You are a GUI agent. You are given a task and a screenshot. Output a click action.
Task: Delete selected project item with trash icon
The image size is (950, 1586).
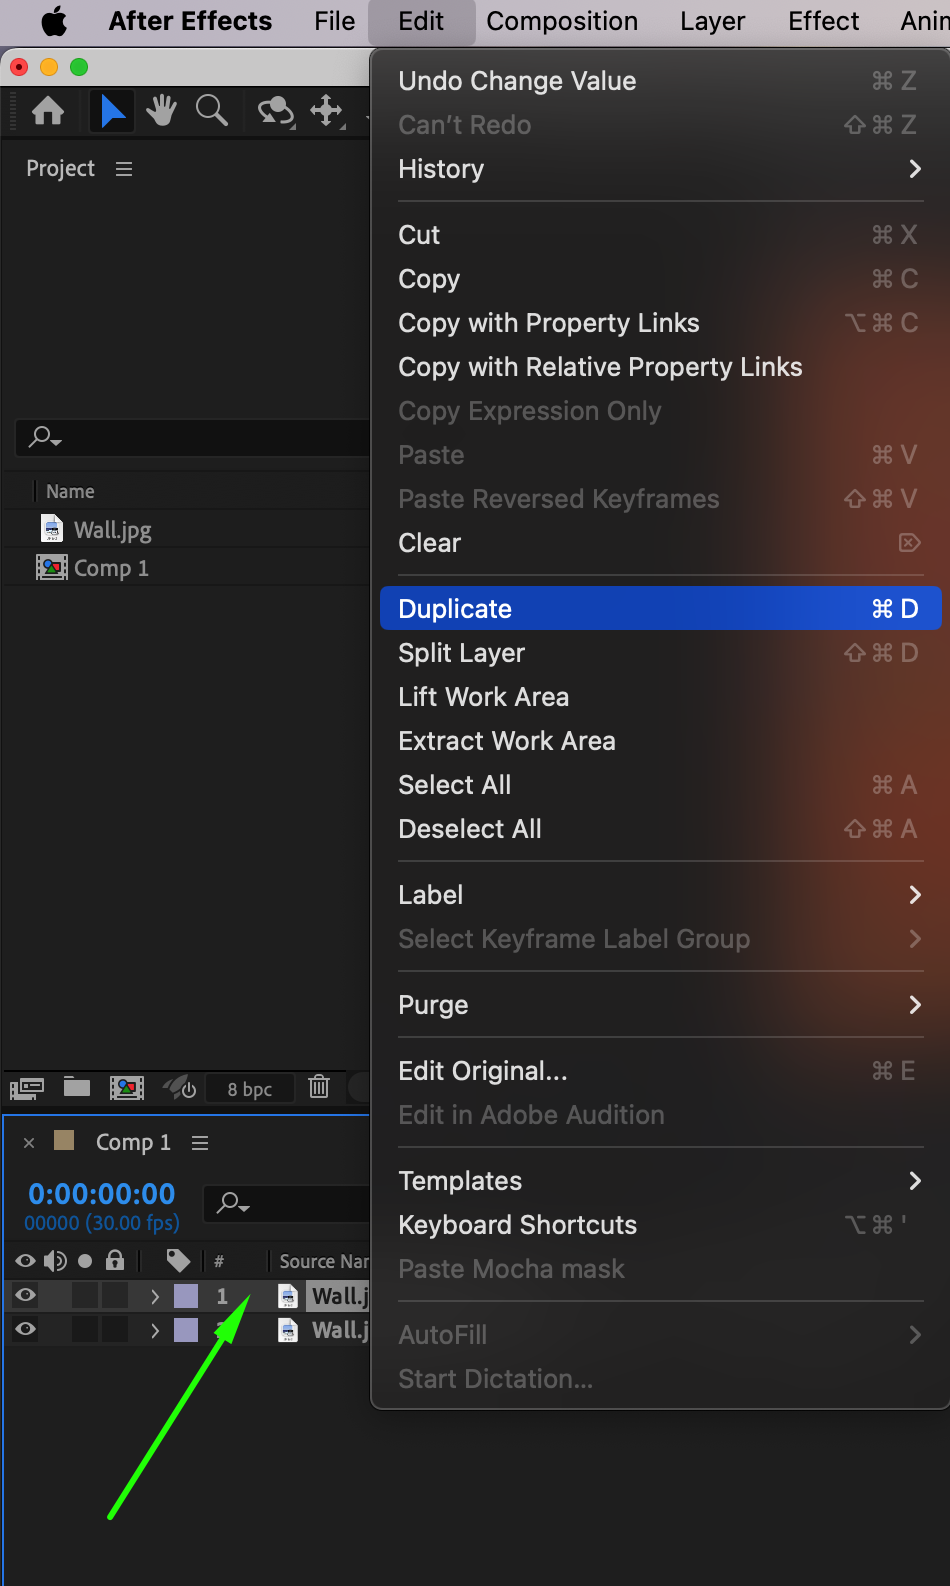click(319, 1087)
